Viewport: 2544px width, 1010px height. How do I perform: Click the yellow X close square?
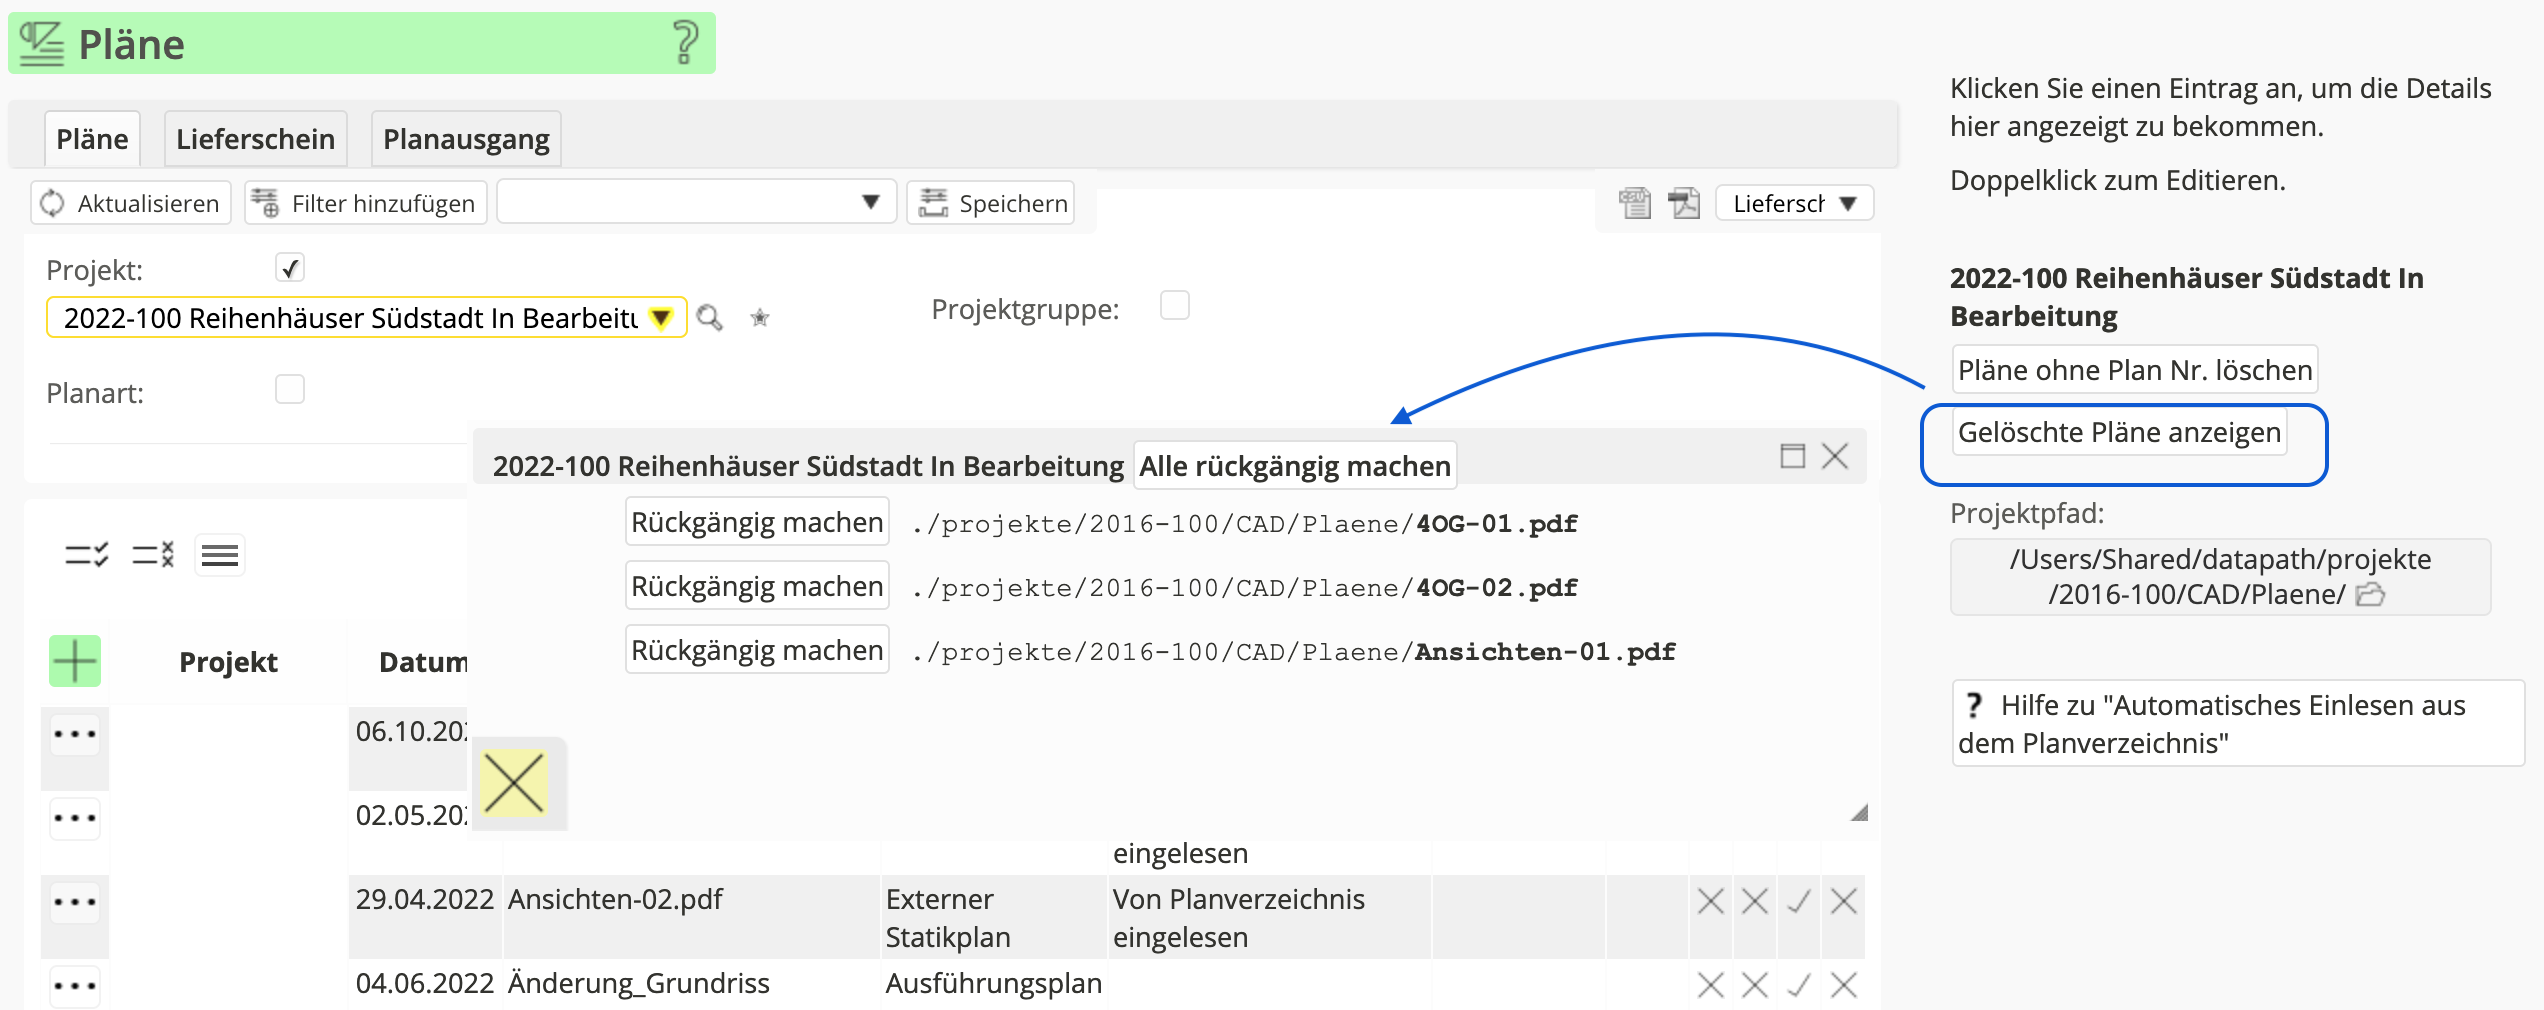point(514,784)
